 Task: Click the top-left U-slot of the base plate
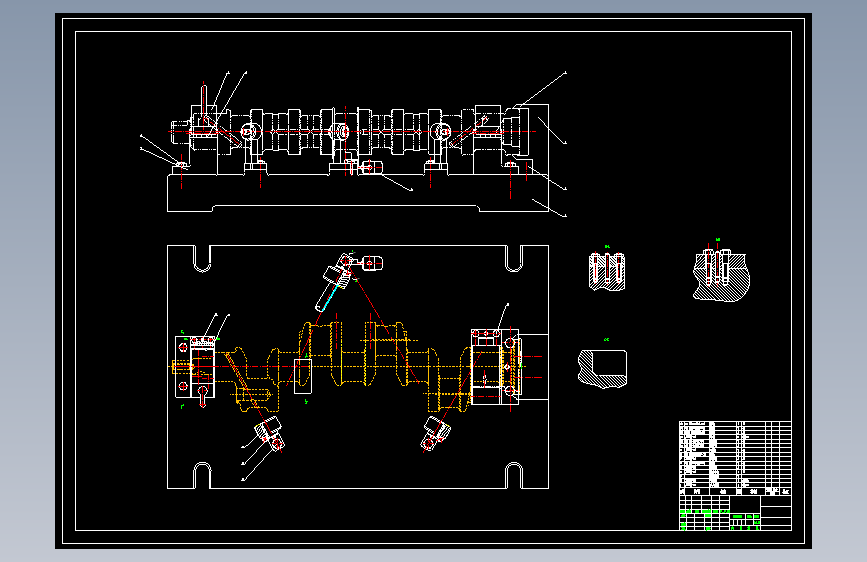202,258
